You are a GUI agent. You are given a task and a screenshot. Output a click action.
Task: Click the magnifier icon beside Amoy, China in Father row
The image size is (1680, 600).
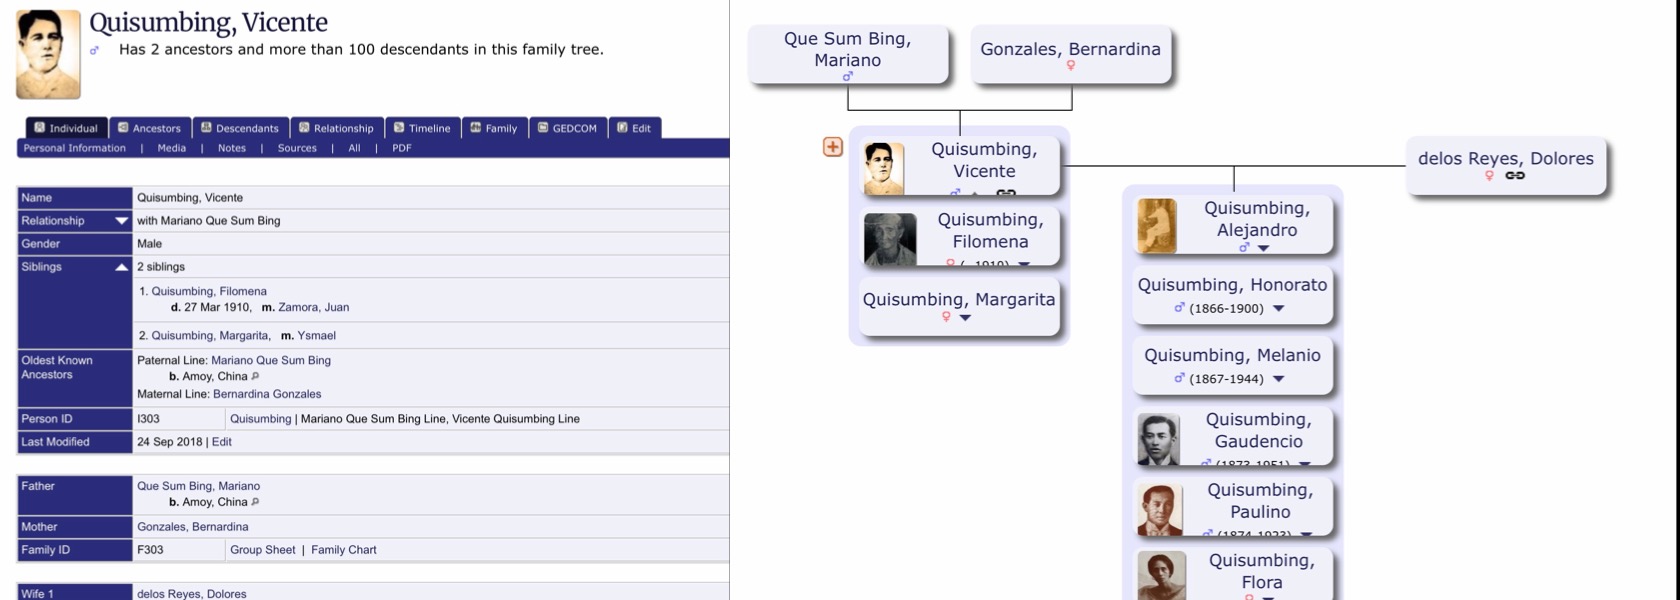pos(255,502)
